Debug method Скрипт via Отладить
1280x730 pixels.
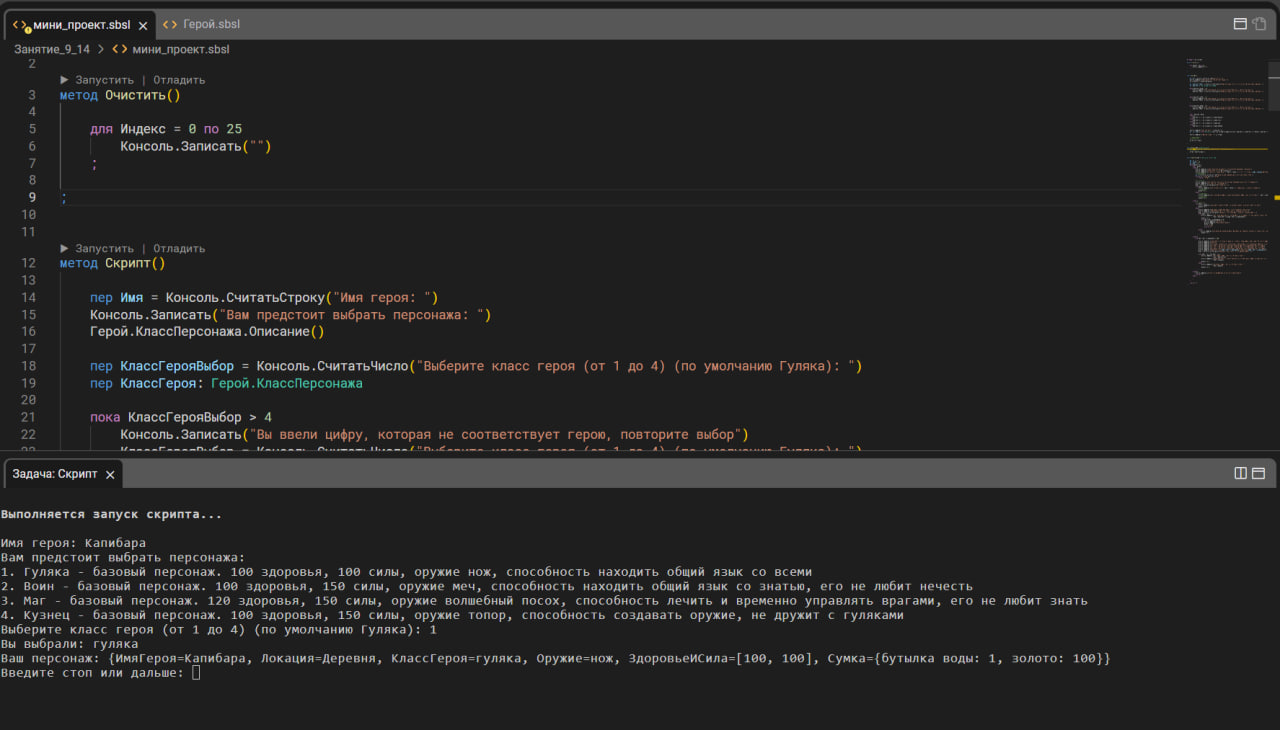(179, 248)
